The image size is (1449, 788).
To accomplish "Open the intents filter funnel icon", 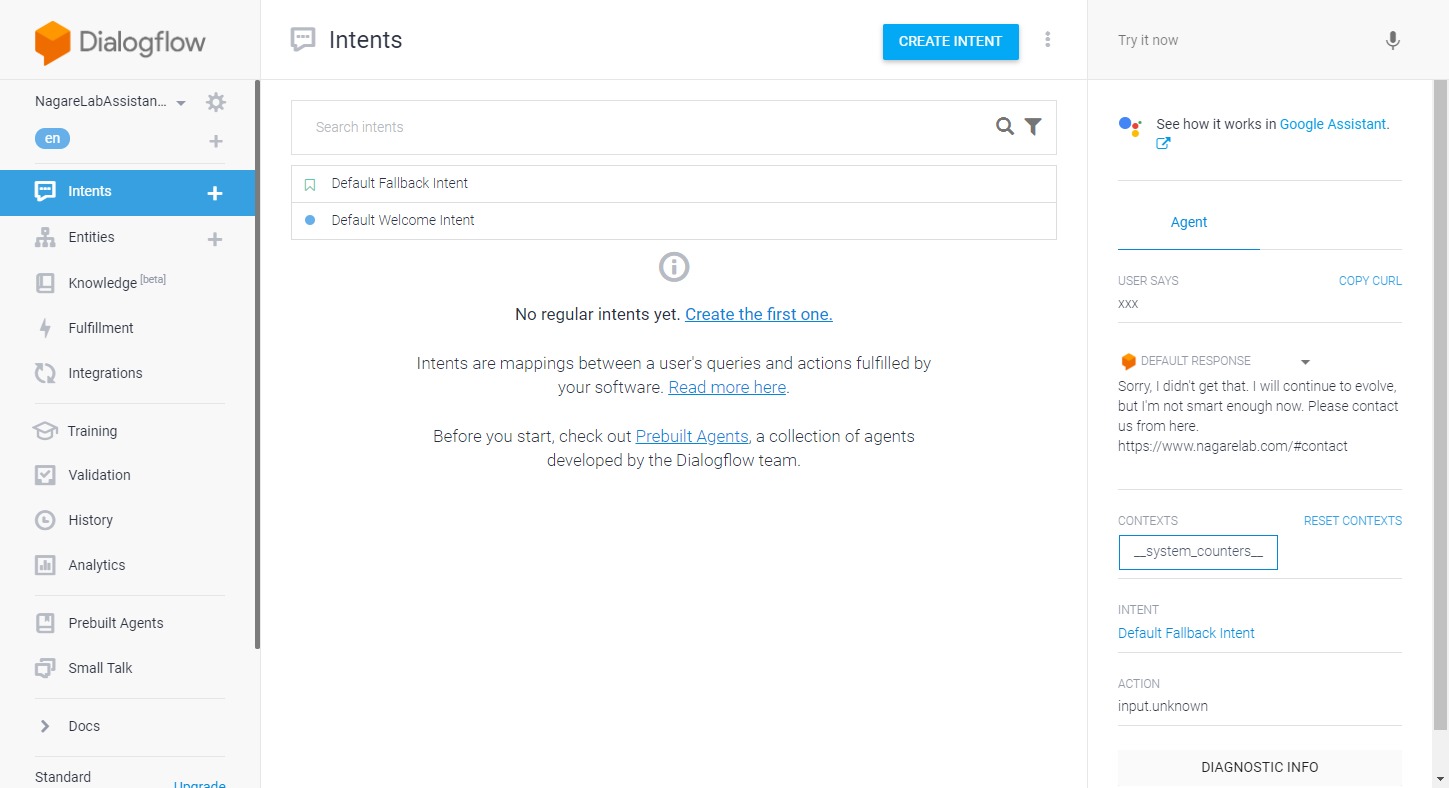I will 1033,126.
